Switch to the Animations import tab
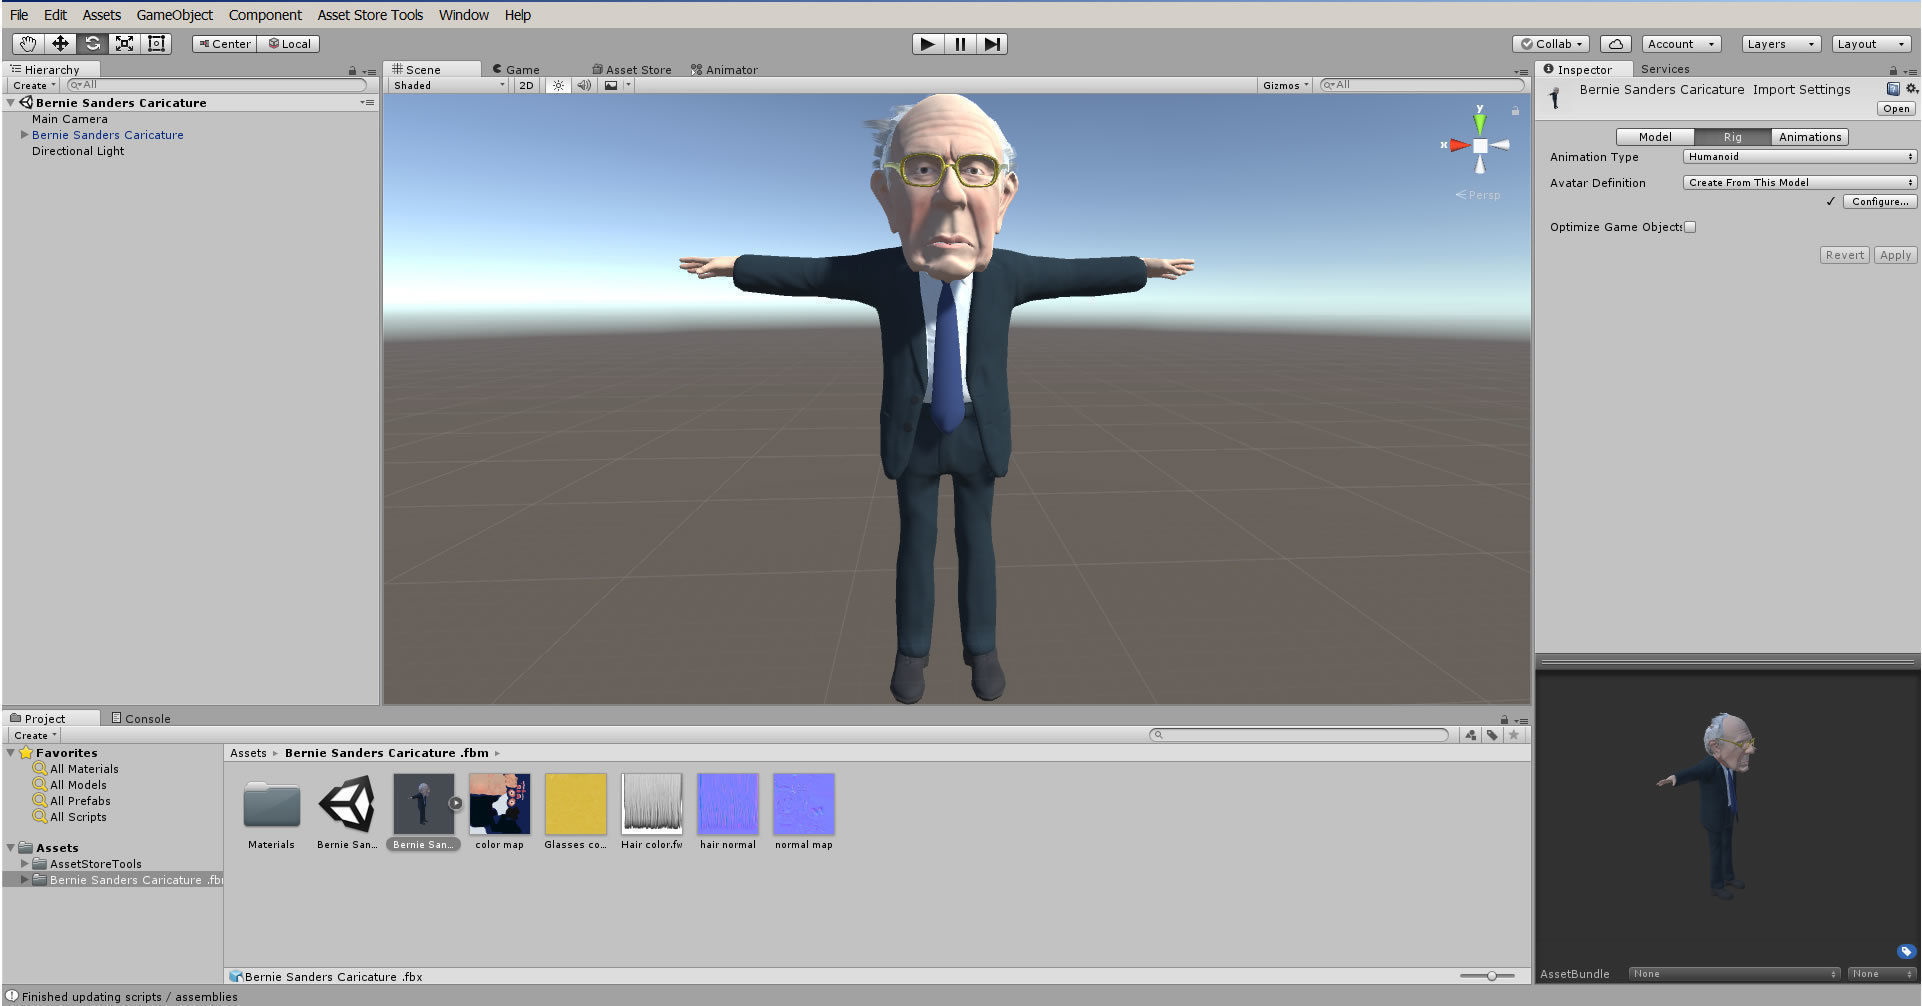The height and width of the screenshot is (1006, 1922). 1810,137
